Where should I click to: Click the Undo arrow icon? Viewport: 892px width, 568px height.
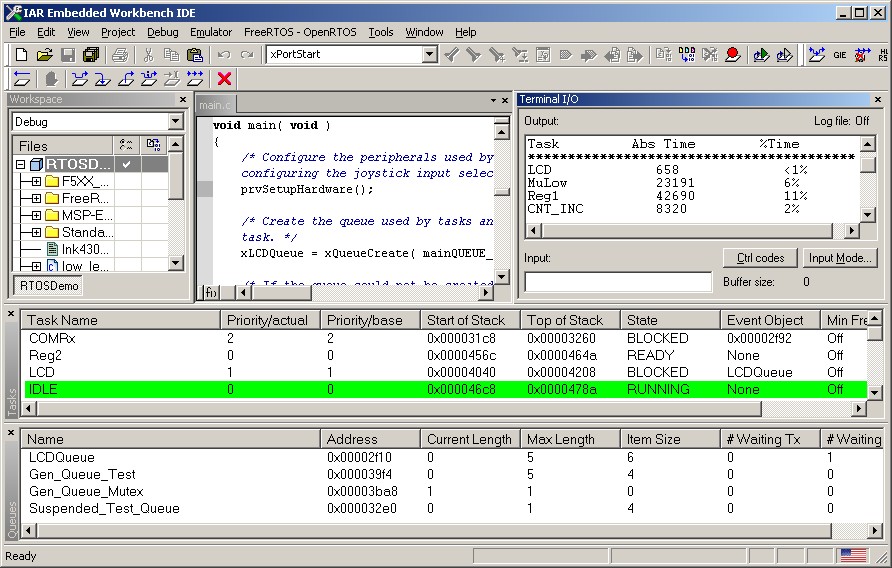[x=224, y=55]
